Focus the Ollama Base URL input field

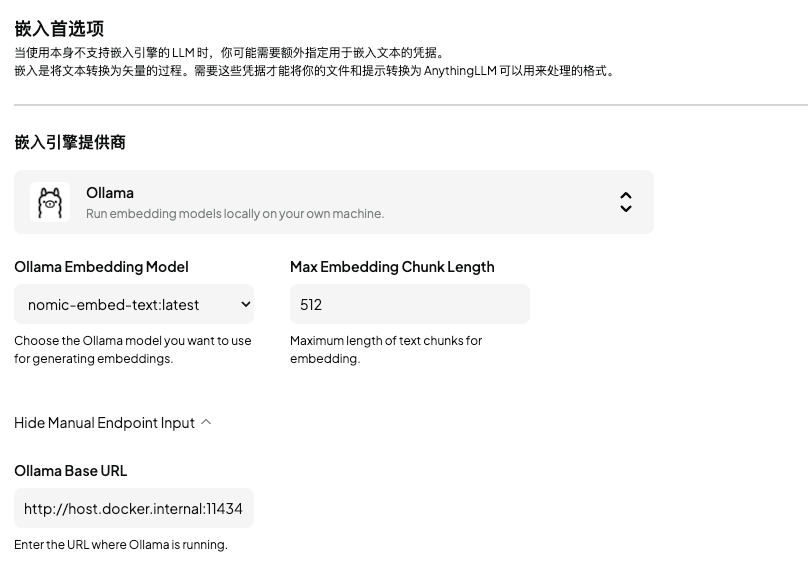(x=133, y=508)
